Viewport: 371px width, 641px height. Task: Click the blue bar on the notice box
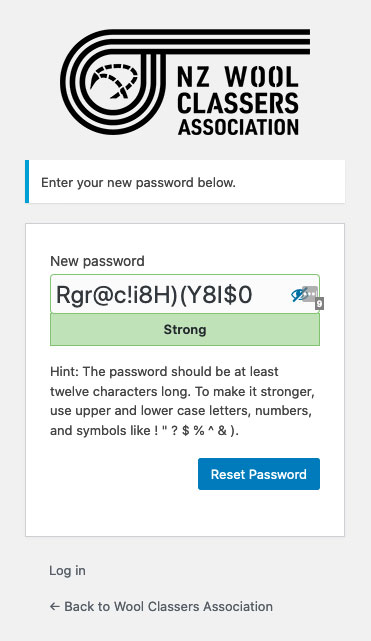pyautogui.click(x=27, y=182)
